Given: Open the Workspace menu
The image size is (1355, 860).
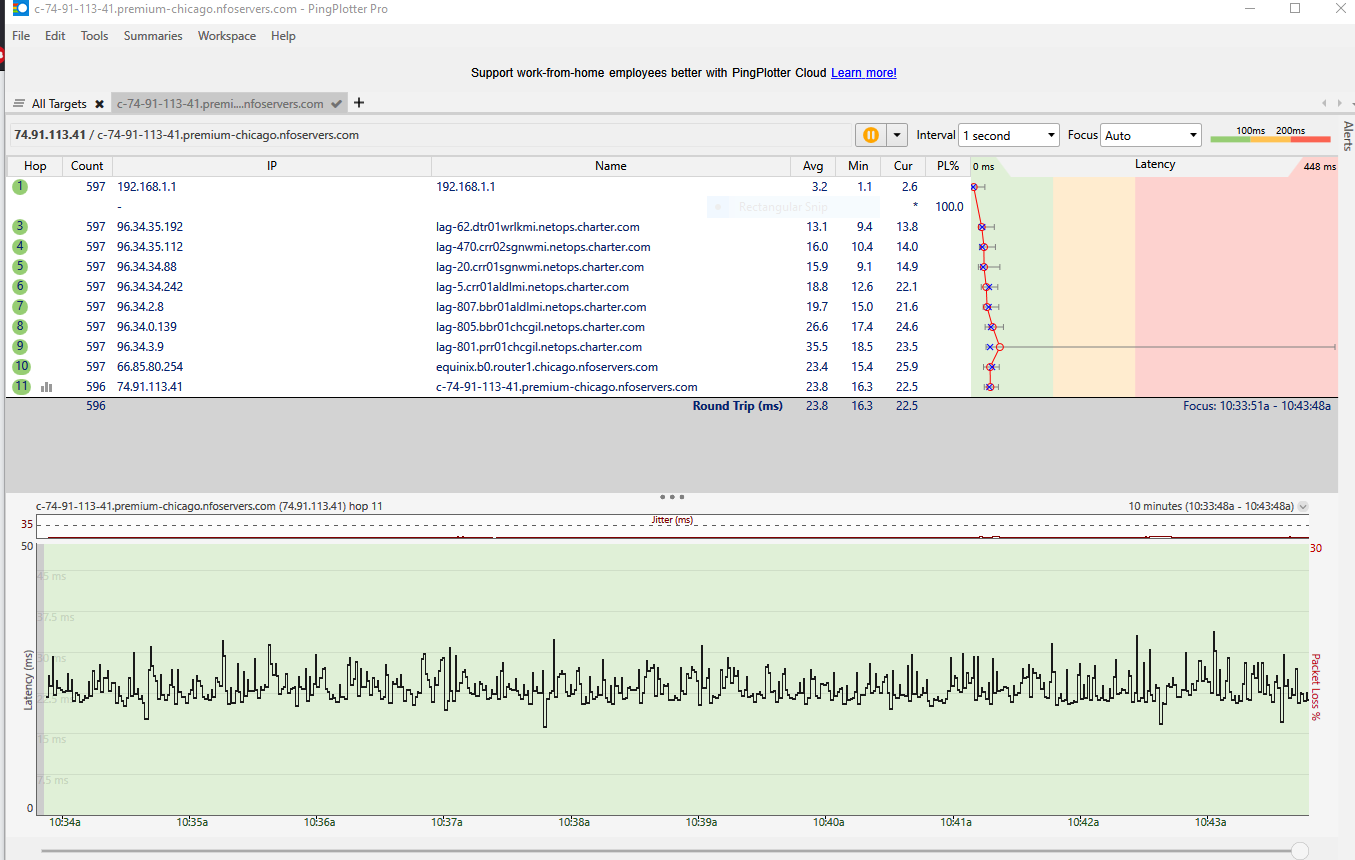Looking at the screenshot, I should pos(227,36).
